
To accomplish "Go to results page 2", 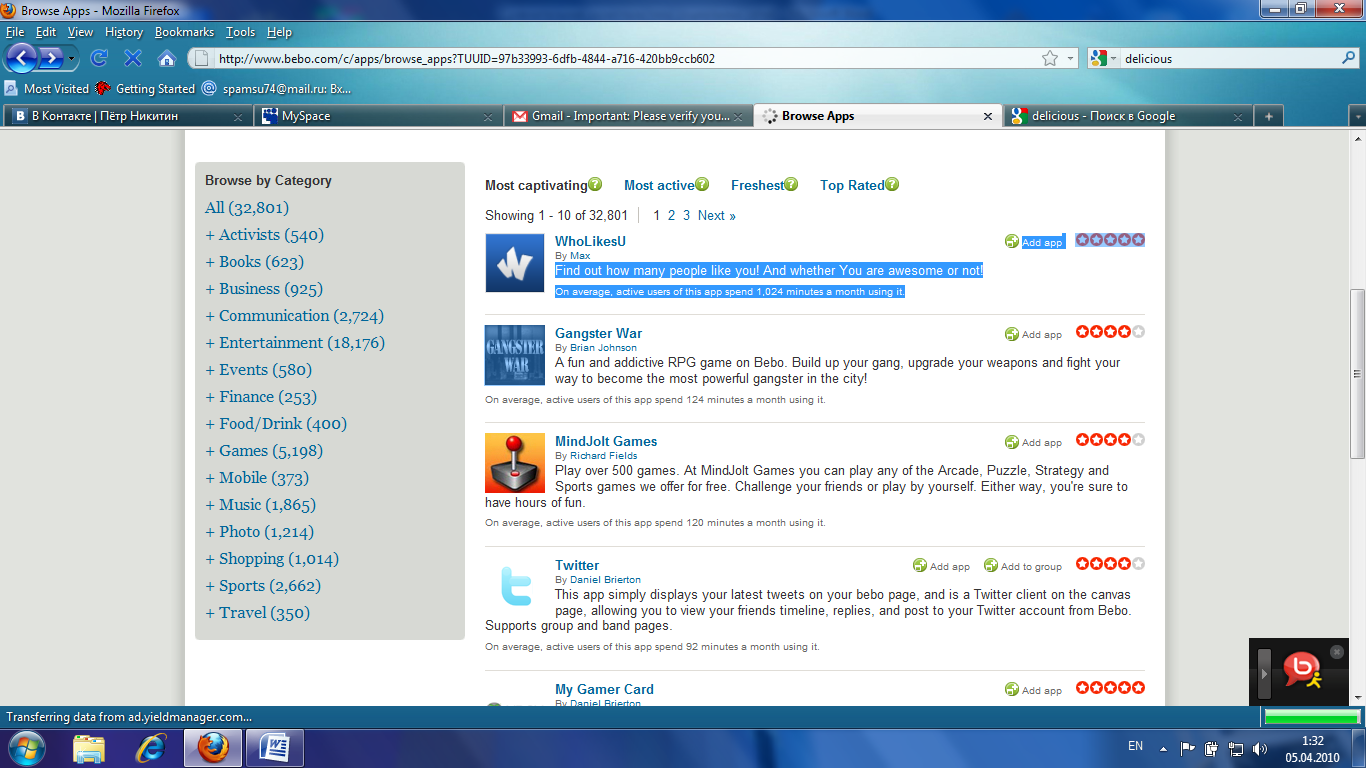I will point(672,215).
